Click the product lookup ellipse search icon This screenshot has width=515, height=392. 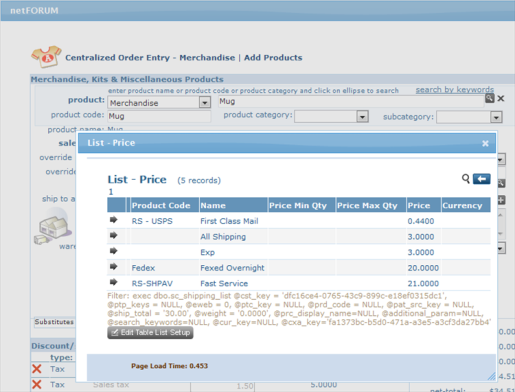click(x=489, y=98)
